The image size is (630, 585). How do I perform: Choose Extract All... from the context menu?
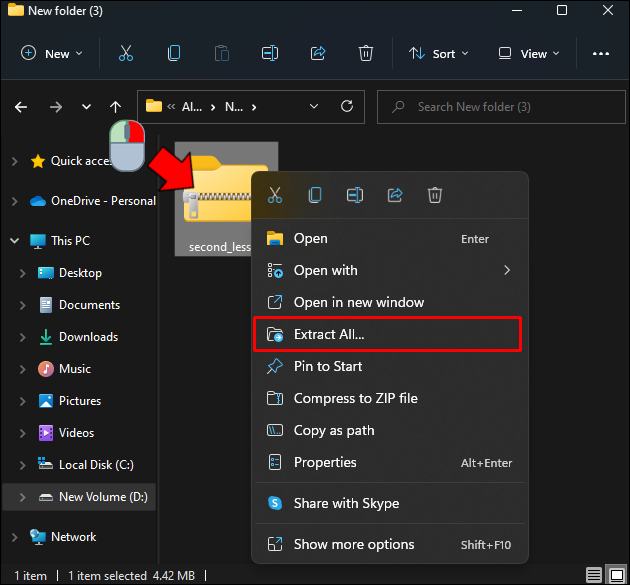(388, 334)
